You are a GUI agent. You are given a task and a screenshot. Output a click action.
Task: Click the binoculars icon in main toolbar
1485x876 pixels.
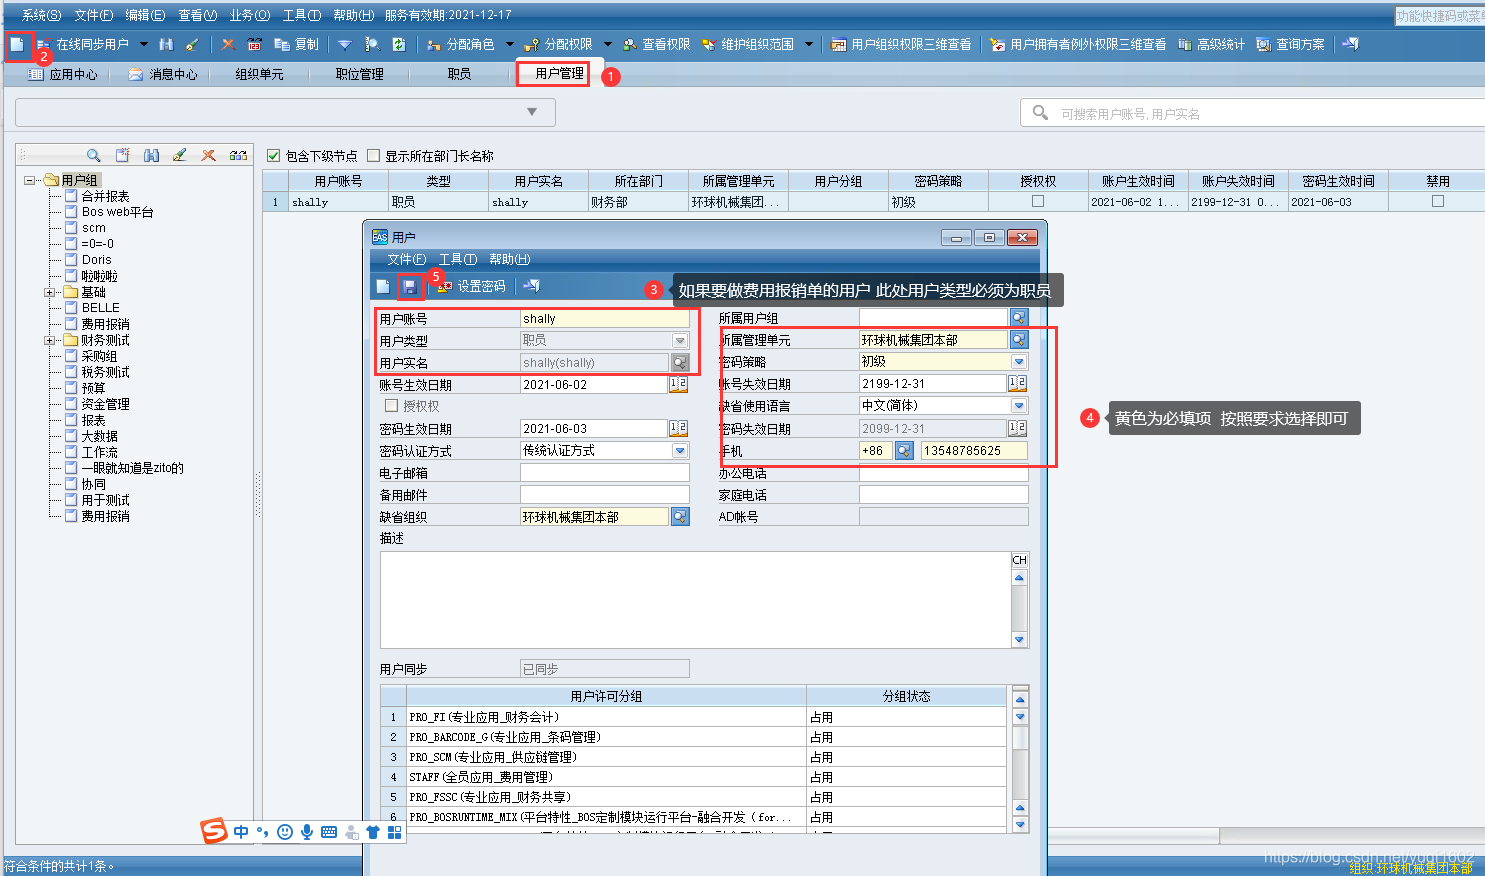[166, 44]
